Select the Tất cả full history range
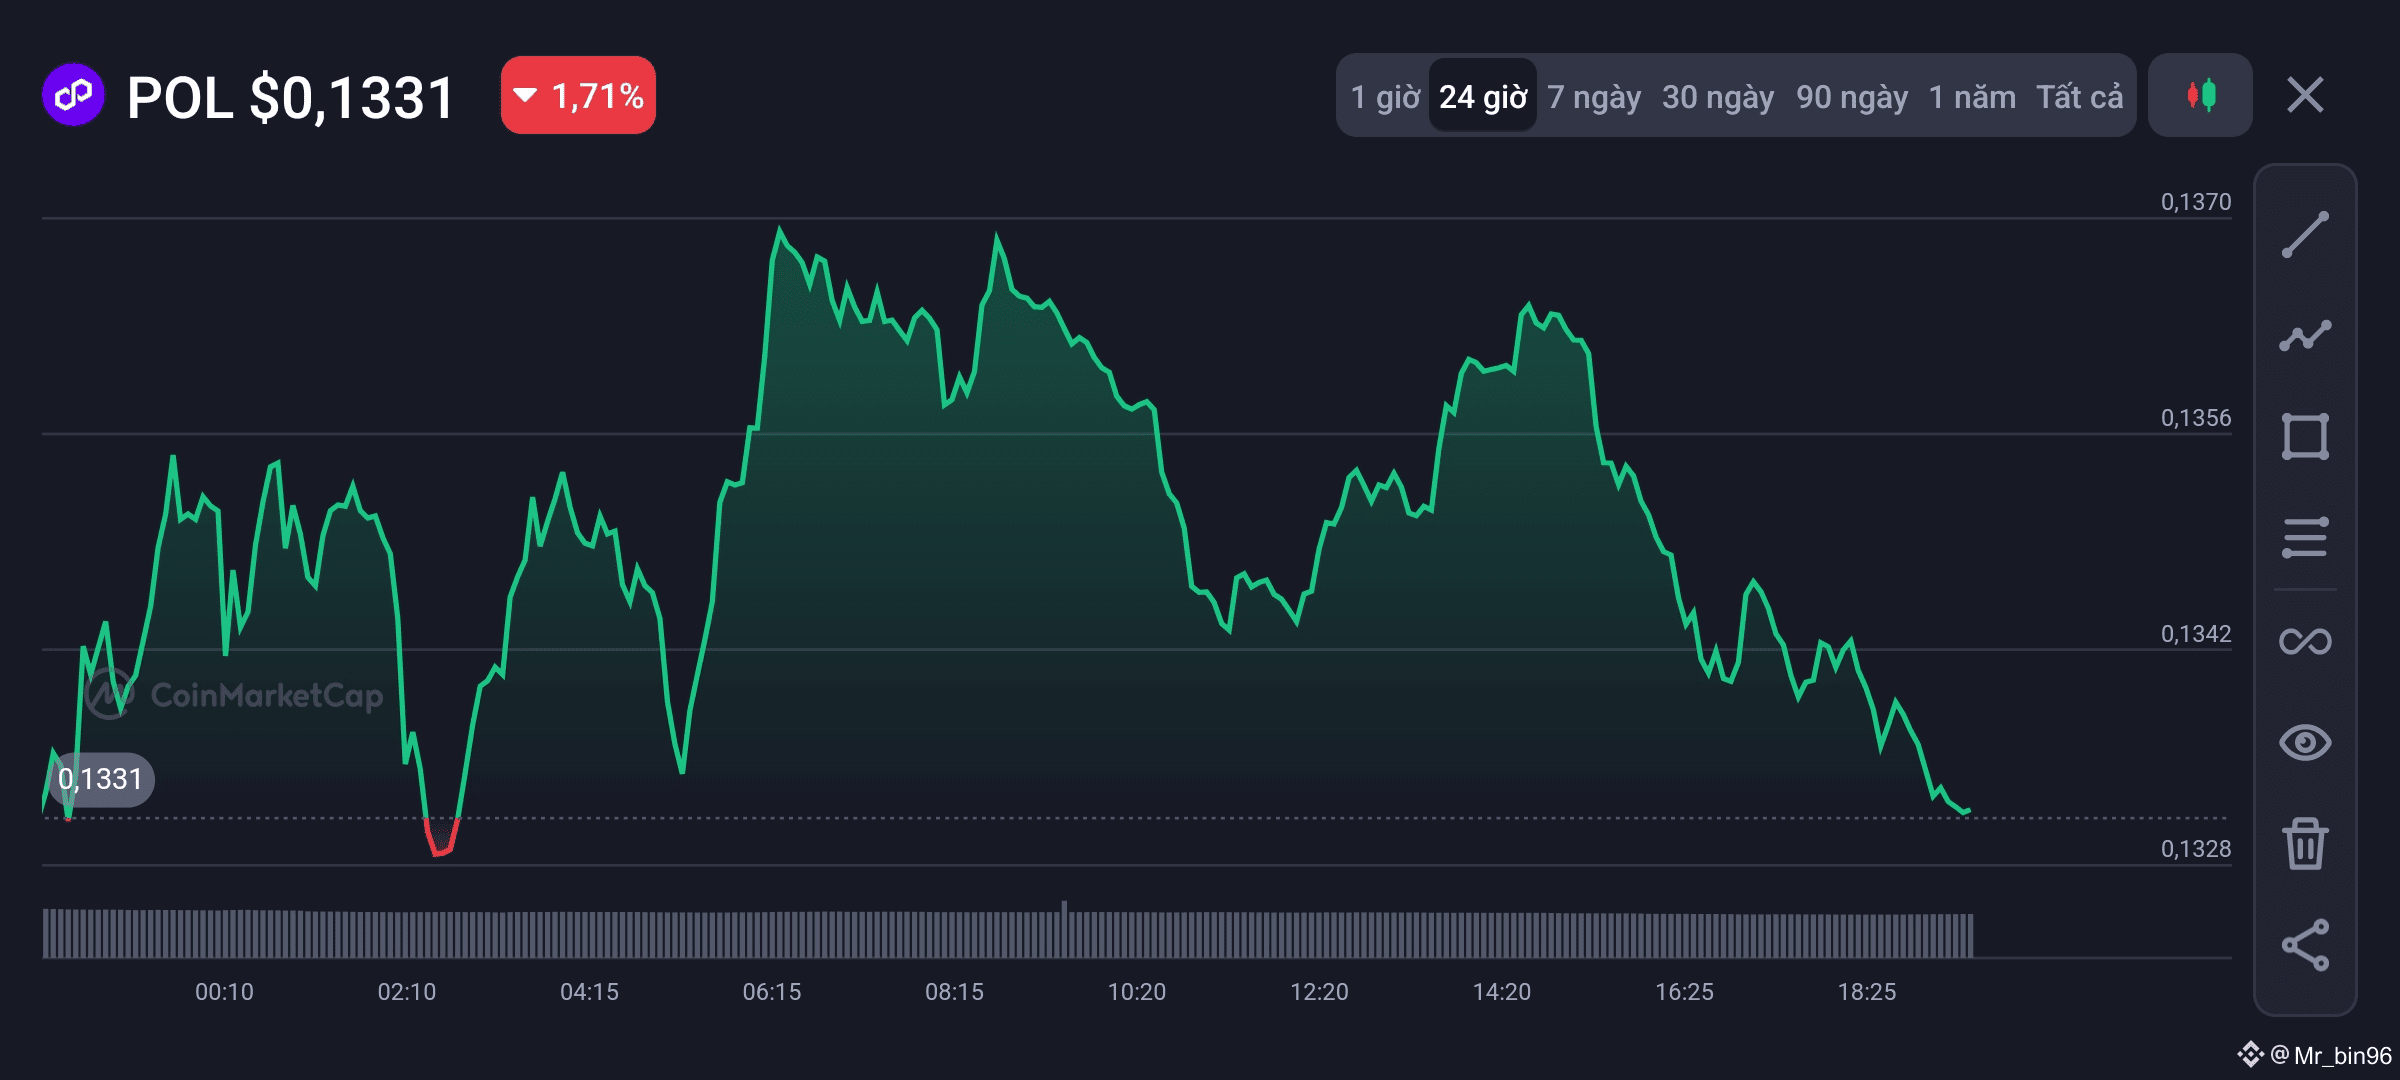2400x1080 pixels. pyautogui.click(x=2079, y=97)
